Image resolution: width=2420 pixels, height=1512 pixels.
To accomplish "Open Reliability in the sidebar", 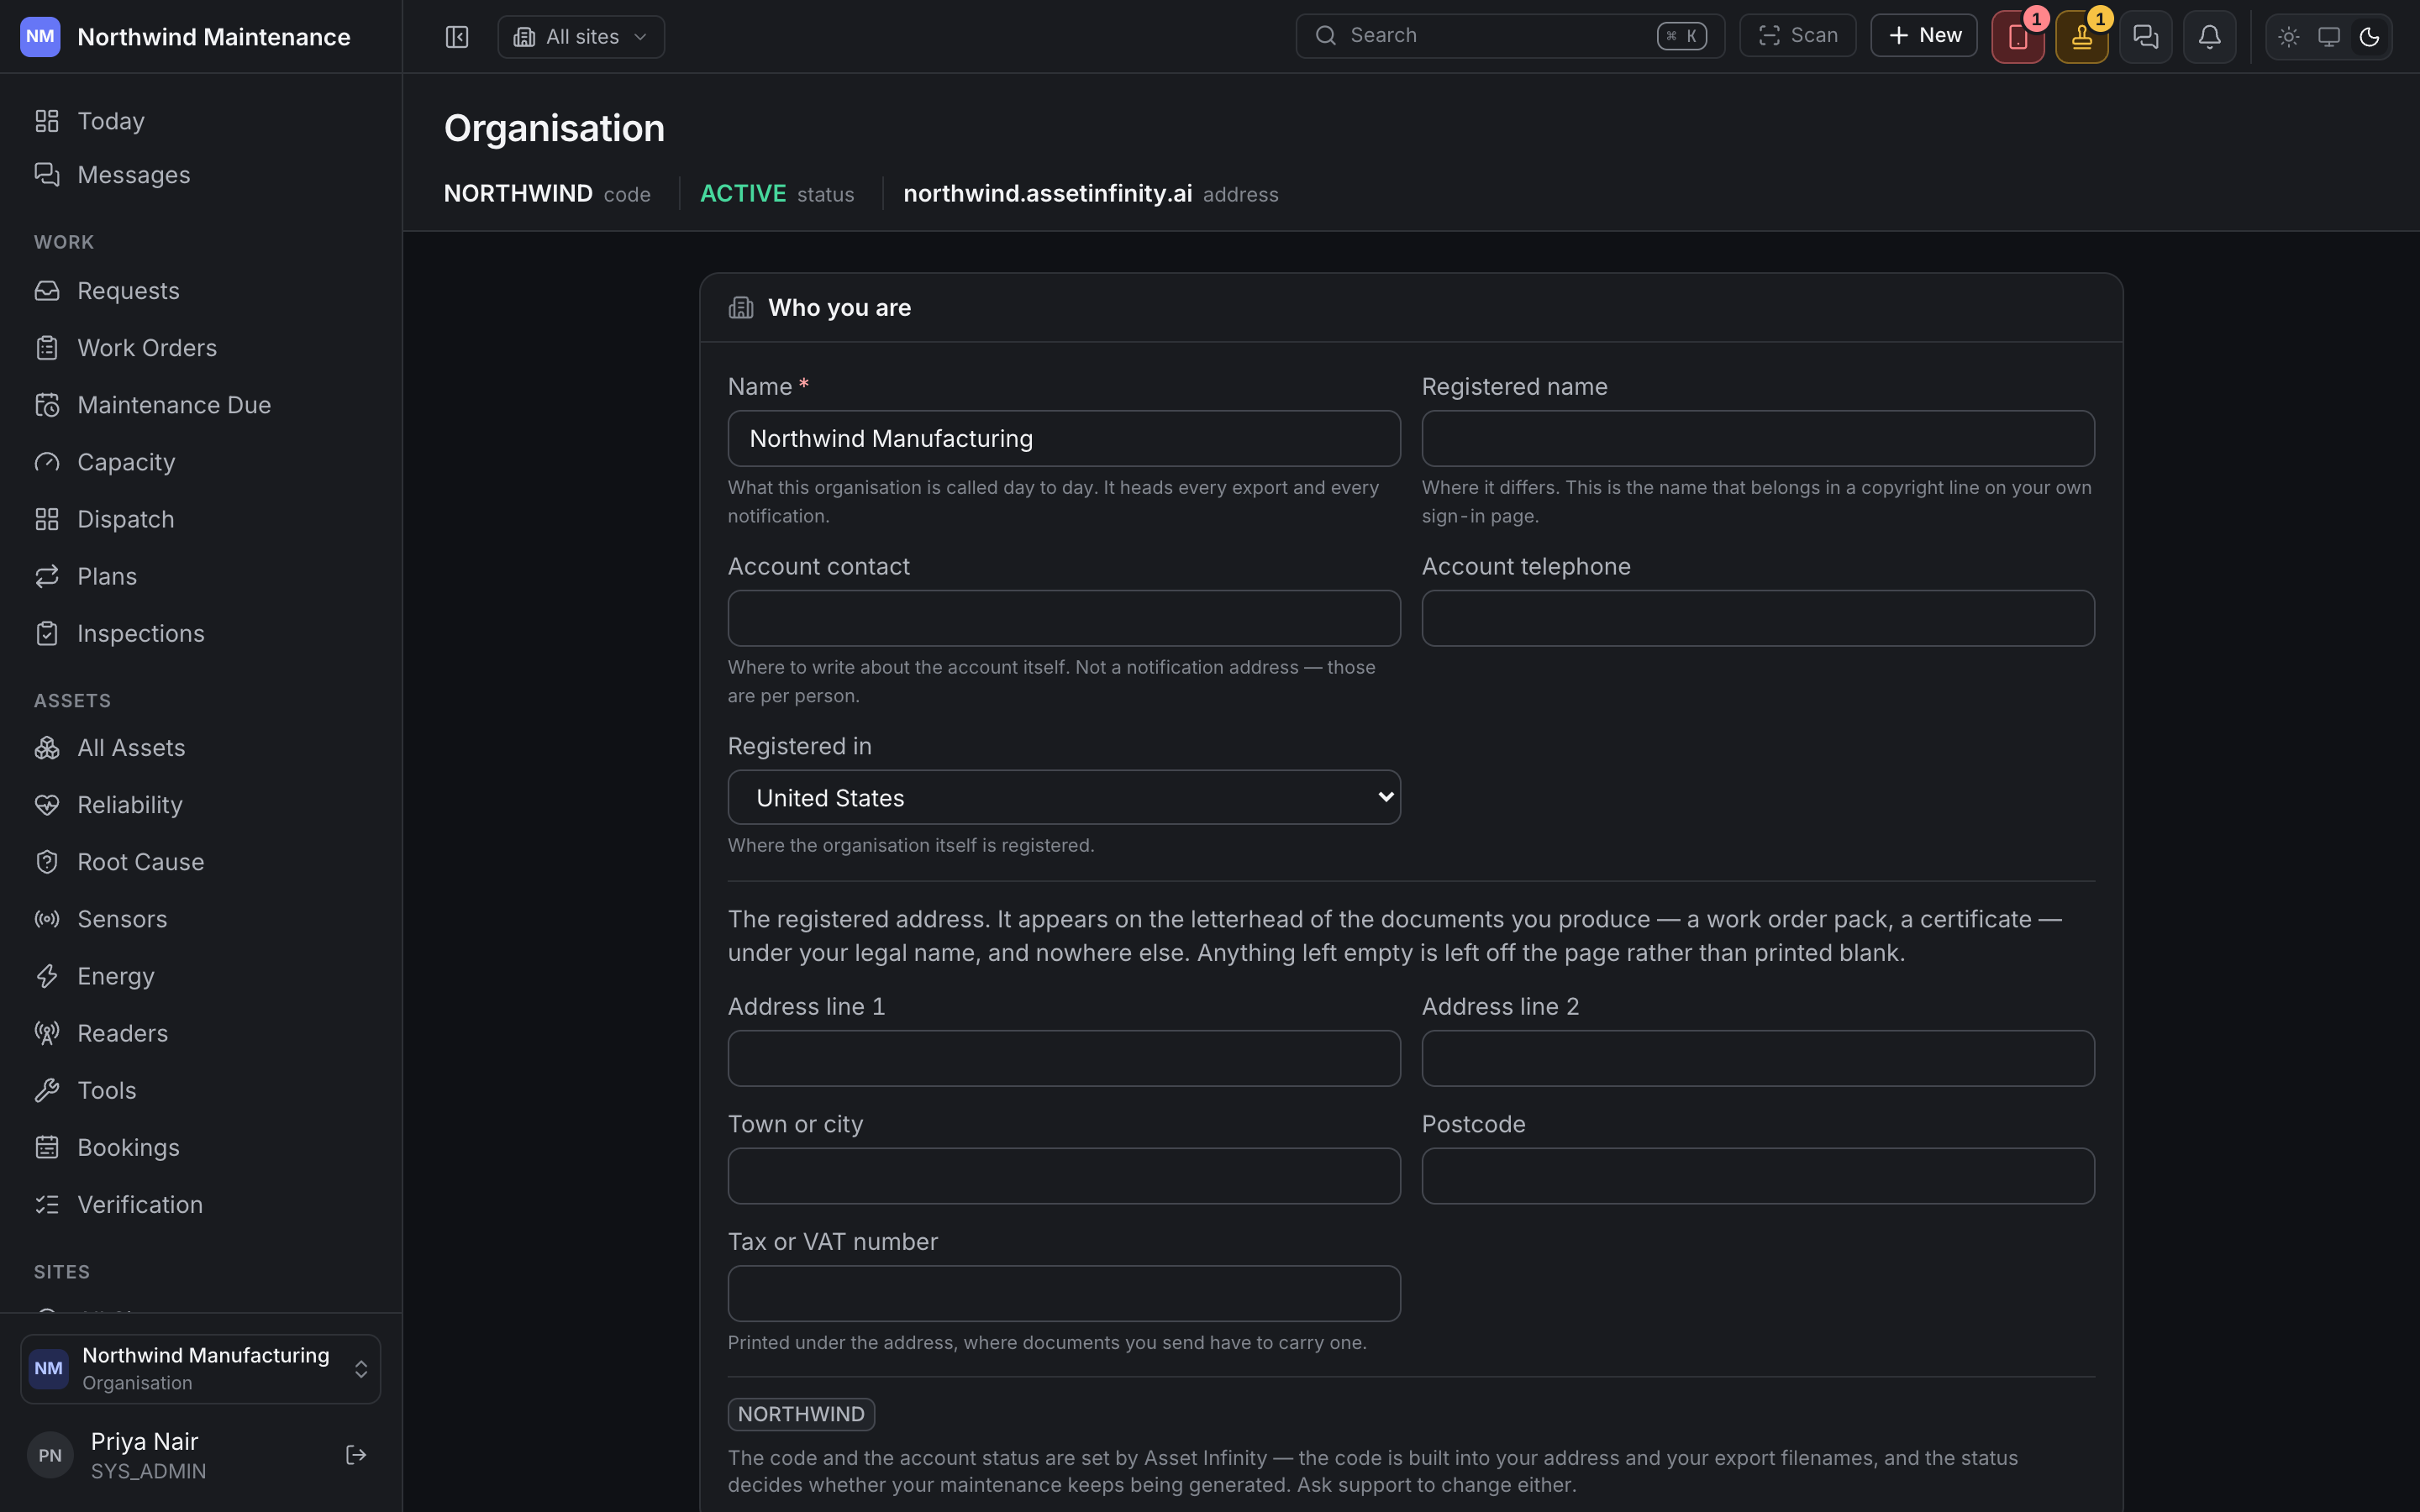I will point(201,805).
